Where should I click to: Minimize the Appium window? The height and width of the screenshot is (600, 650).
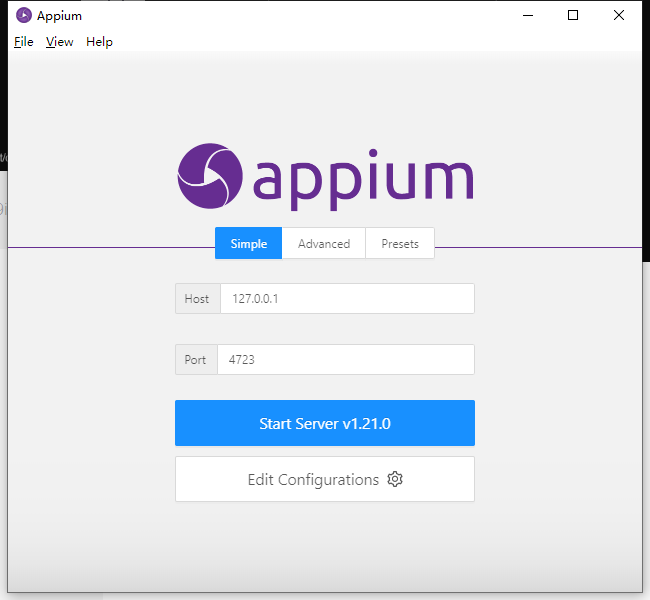tap(528, 15)
